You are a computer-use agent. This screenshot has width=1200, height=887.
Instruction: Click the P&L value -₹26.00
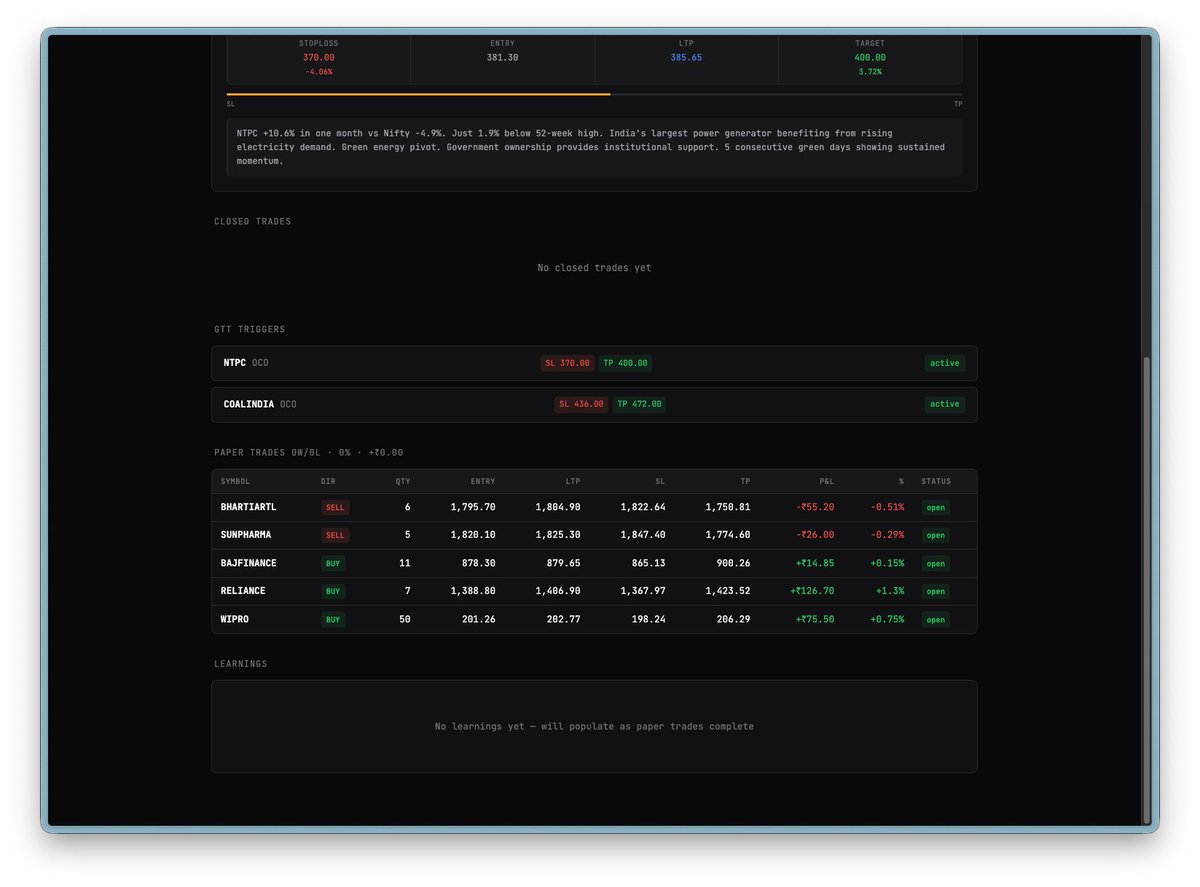(815, 535)
